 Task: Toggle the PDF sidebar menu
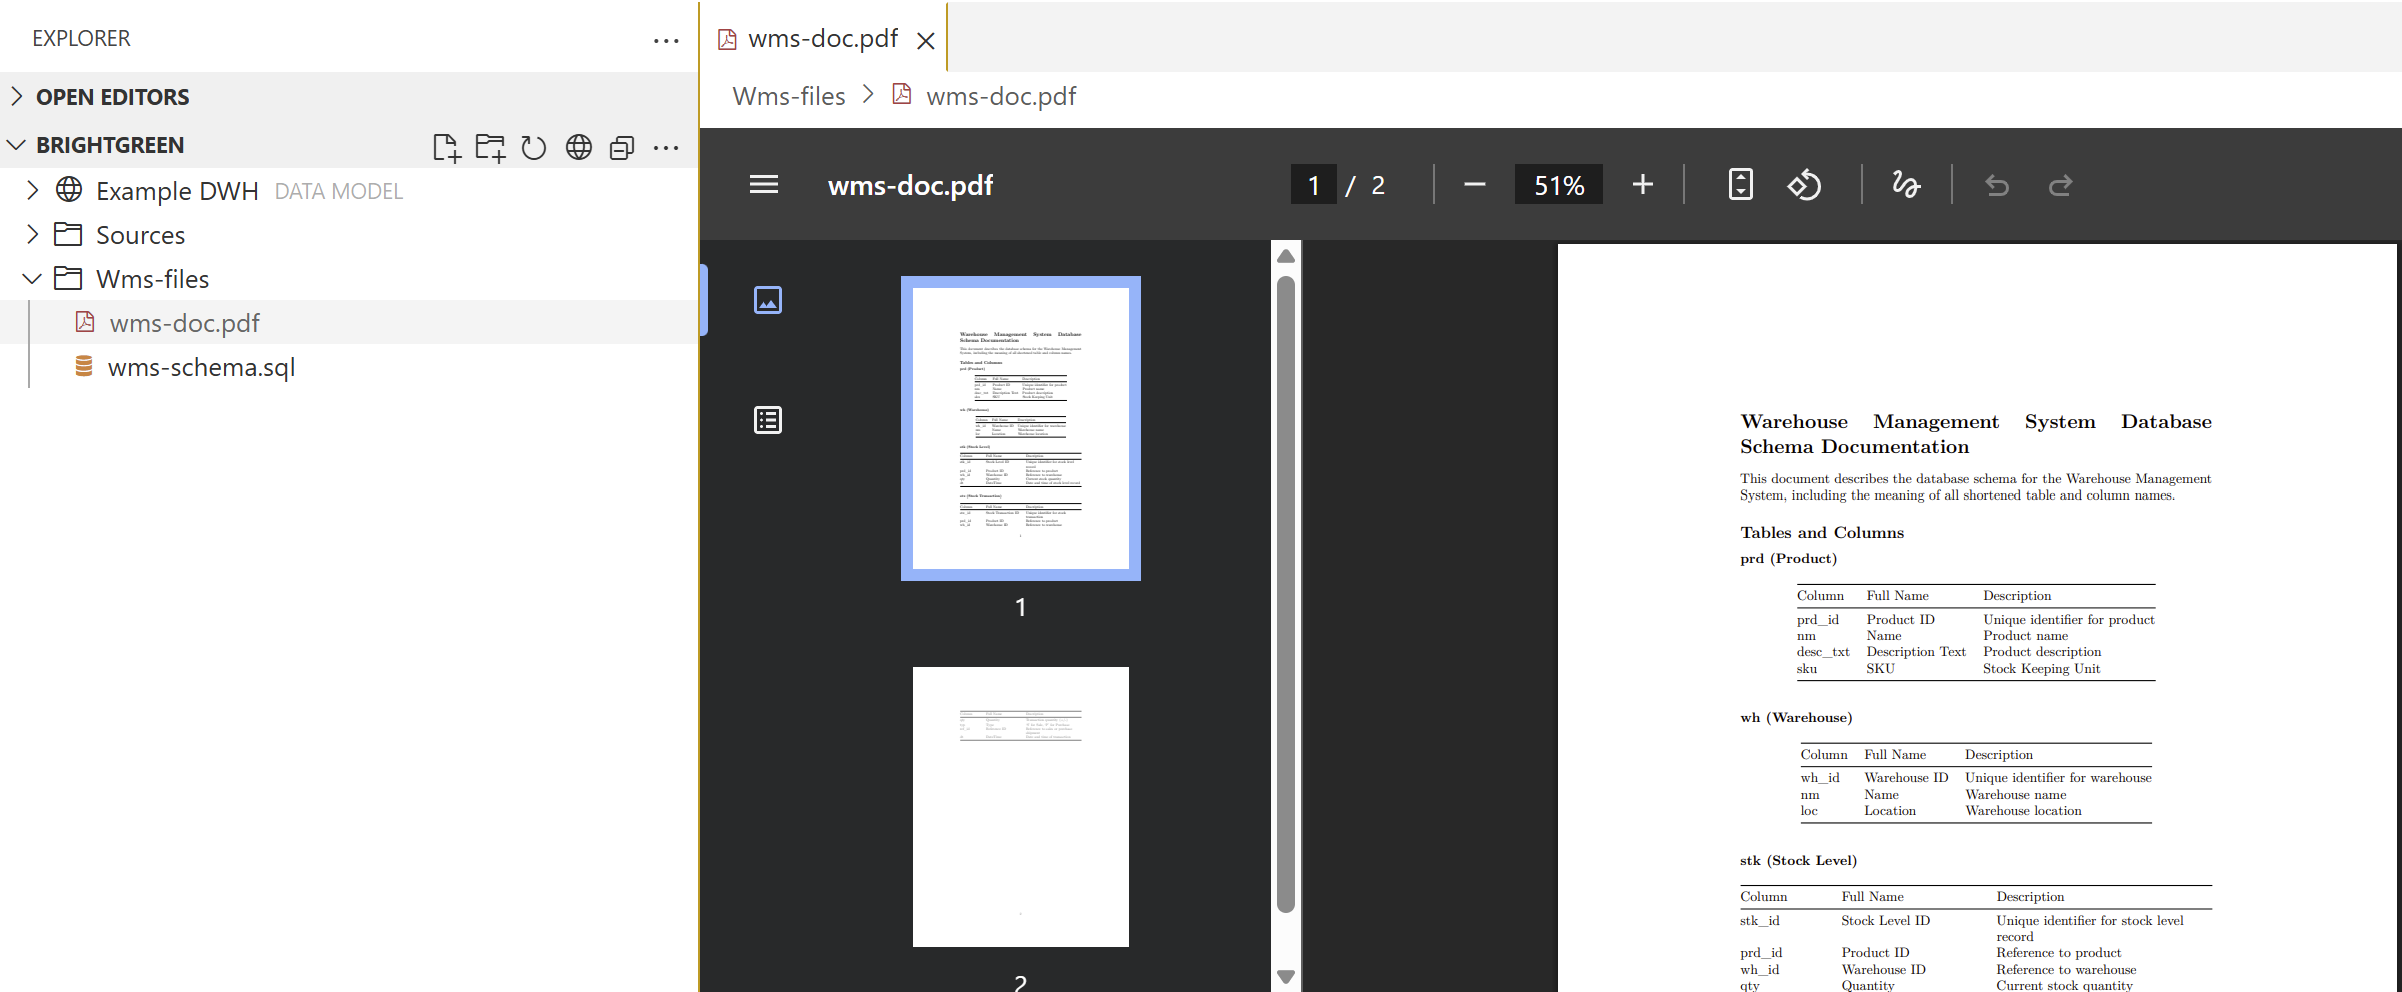click(x=764, y=185)
